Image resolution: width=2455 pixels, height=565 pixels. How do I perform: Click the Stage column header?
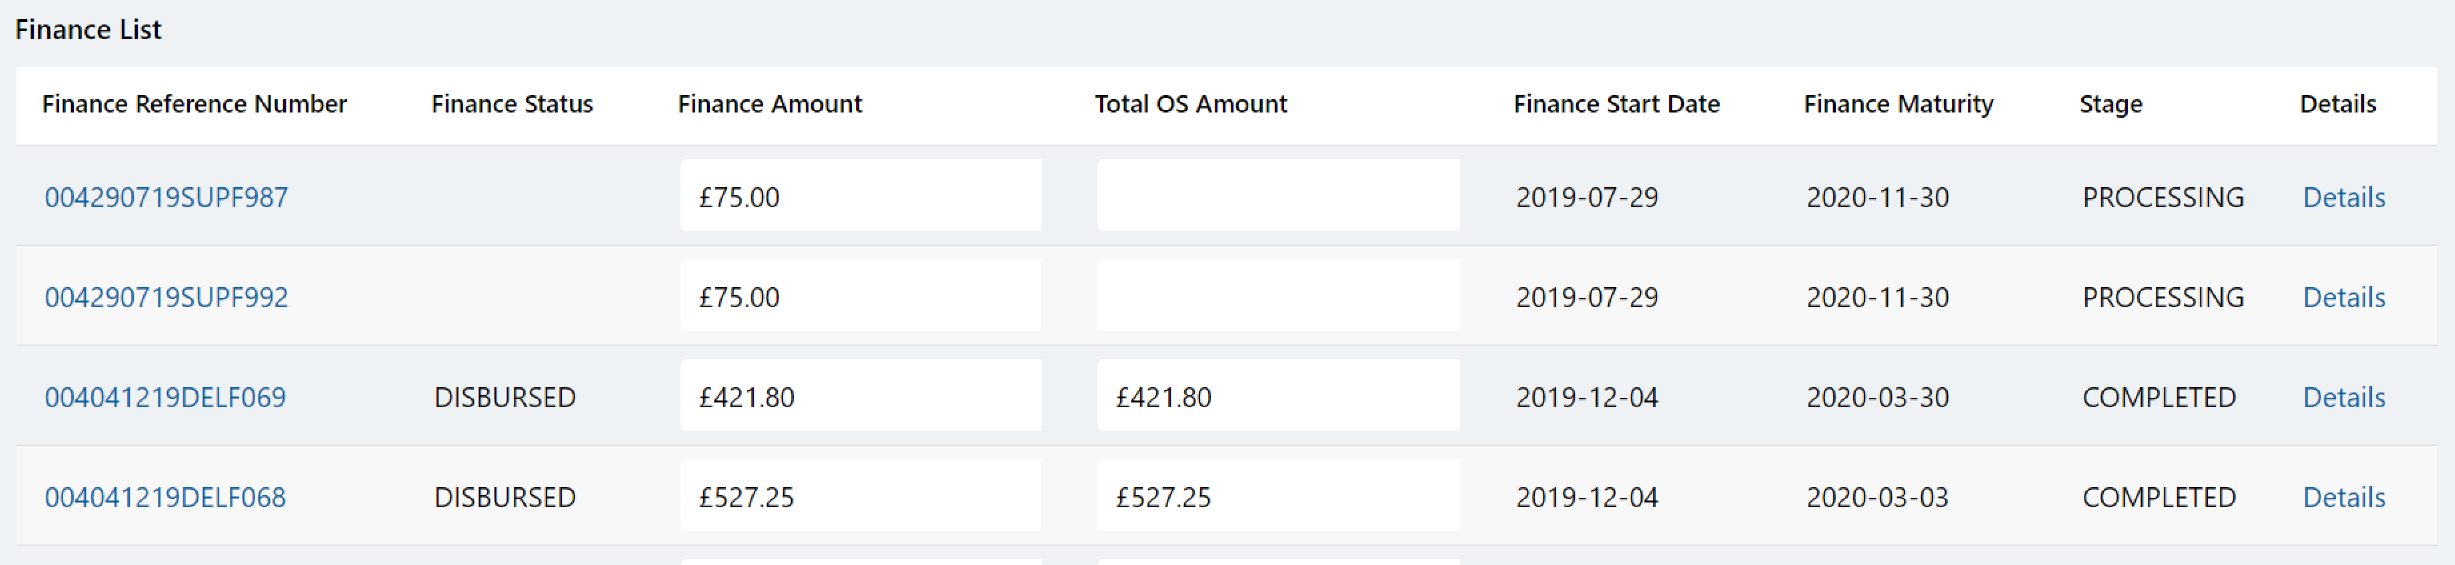pyautogui.click(x=2110, y=104)
